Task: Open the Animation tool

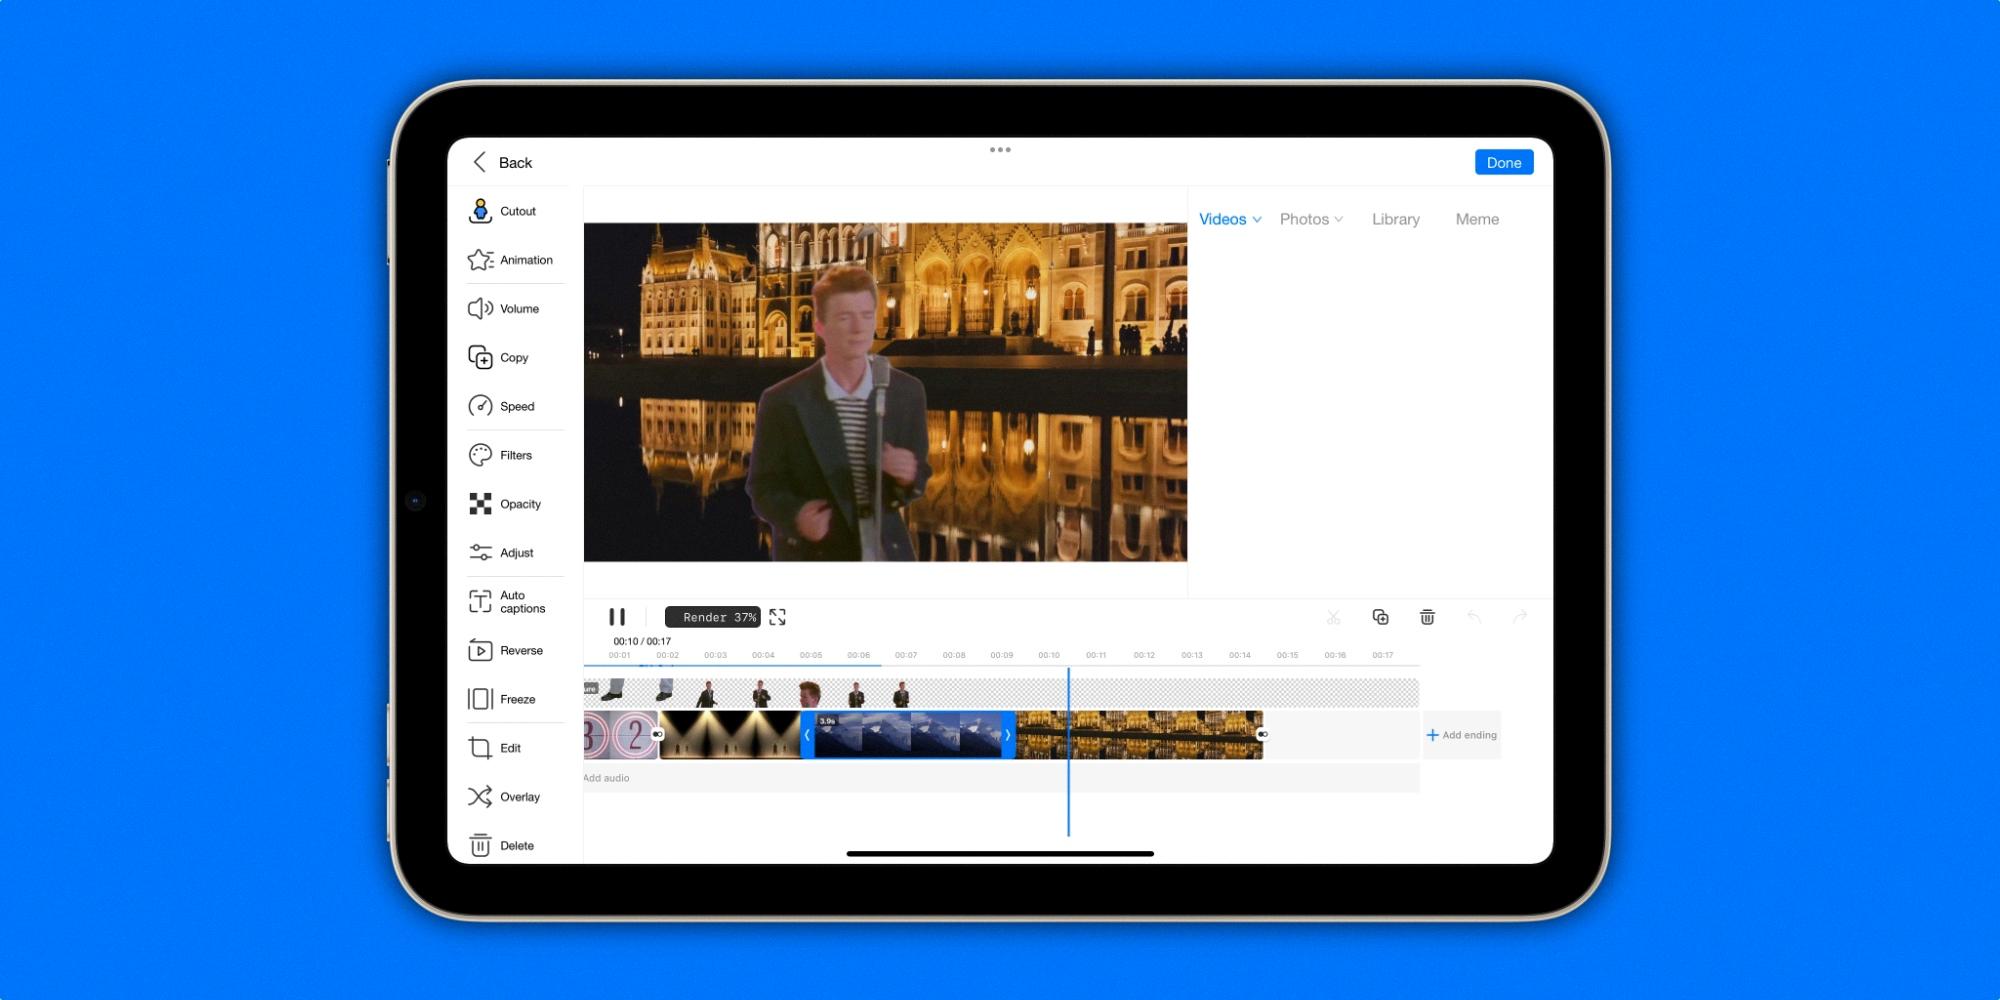Action: pos(510,260)
